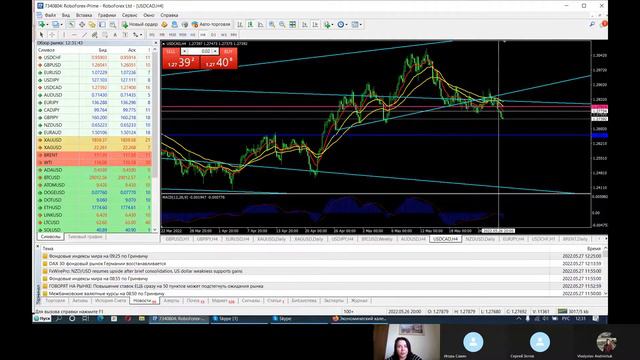The width and height of the screenshot is (640, 360).
Task: Switch timeframe to M15
Action: (x=172, y=35)
